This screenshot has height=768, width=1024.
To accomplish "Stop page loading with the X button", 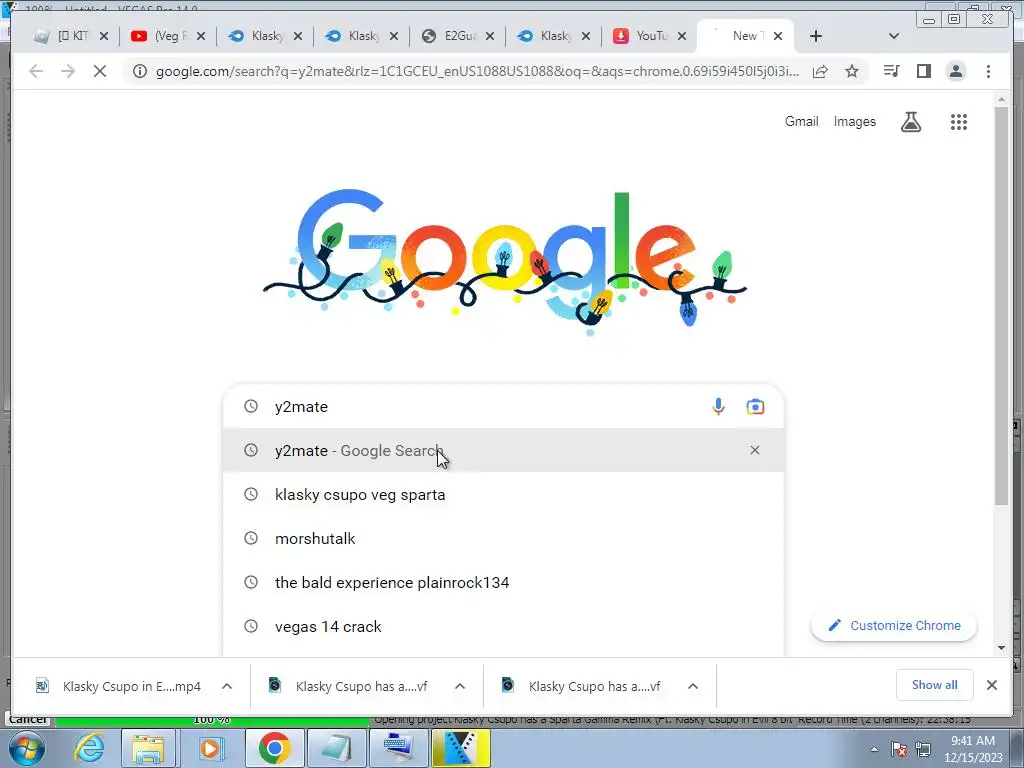I will tap(100, 71).
